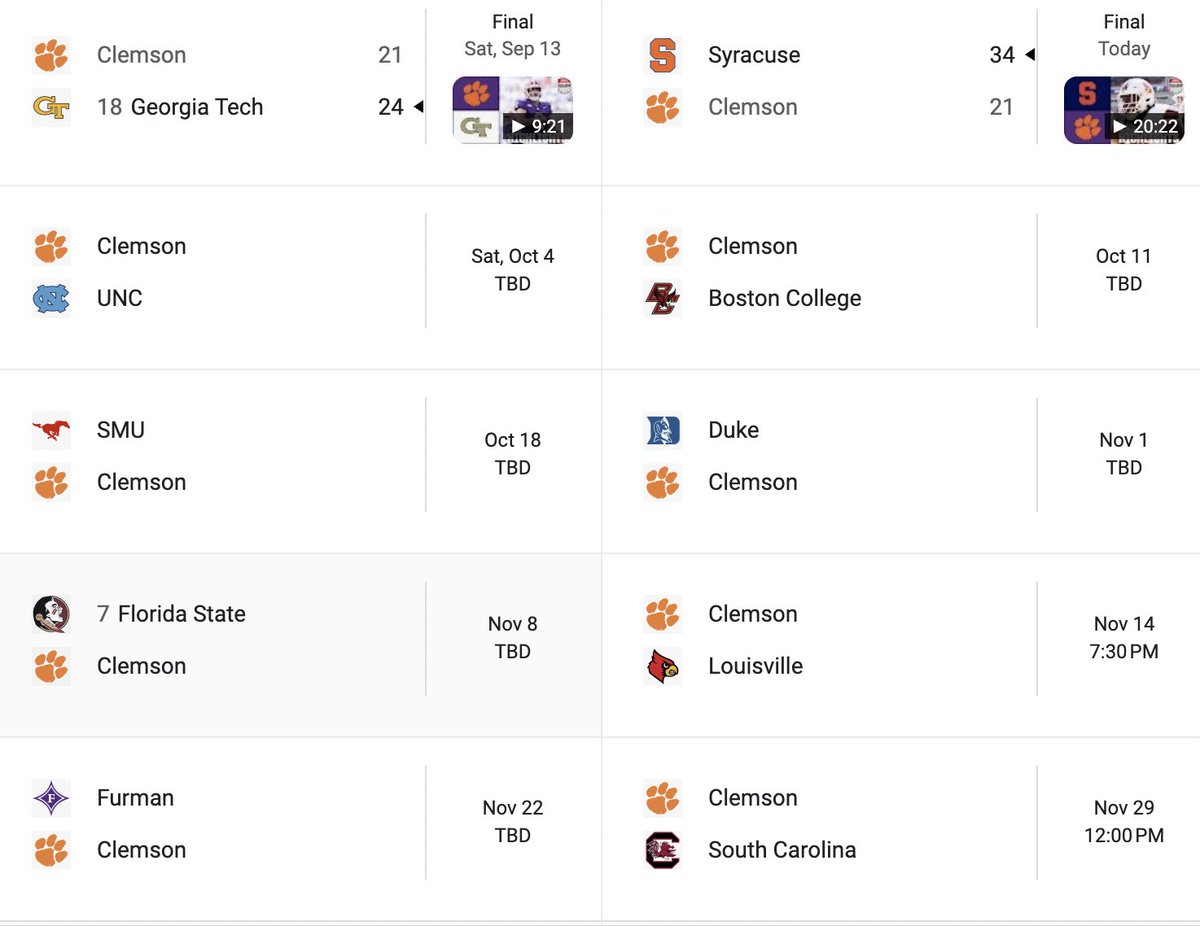Select the Nov 29 12:00 PM game time
Image resolution: width=1200 pixels, height=926 pixels.
1124,822
